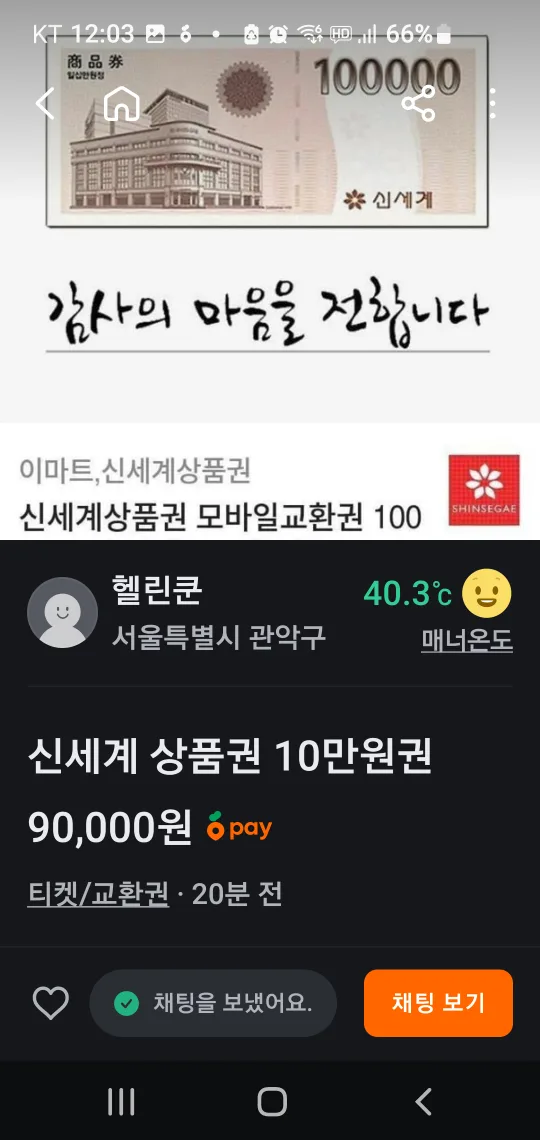Tap the Android home navigation button
The image size is (540, 1140).
click(x=272, y=1101)
